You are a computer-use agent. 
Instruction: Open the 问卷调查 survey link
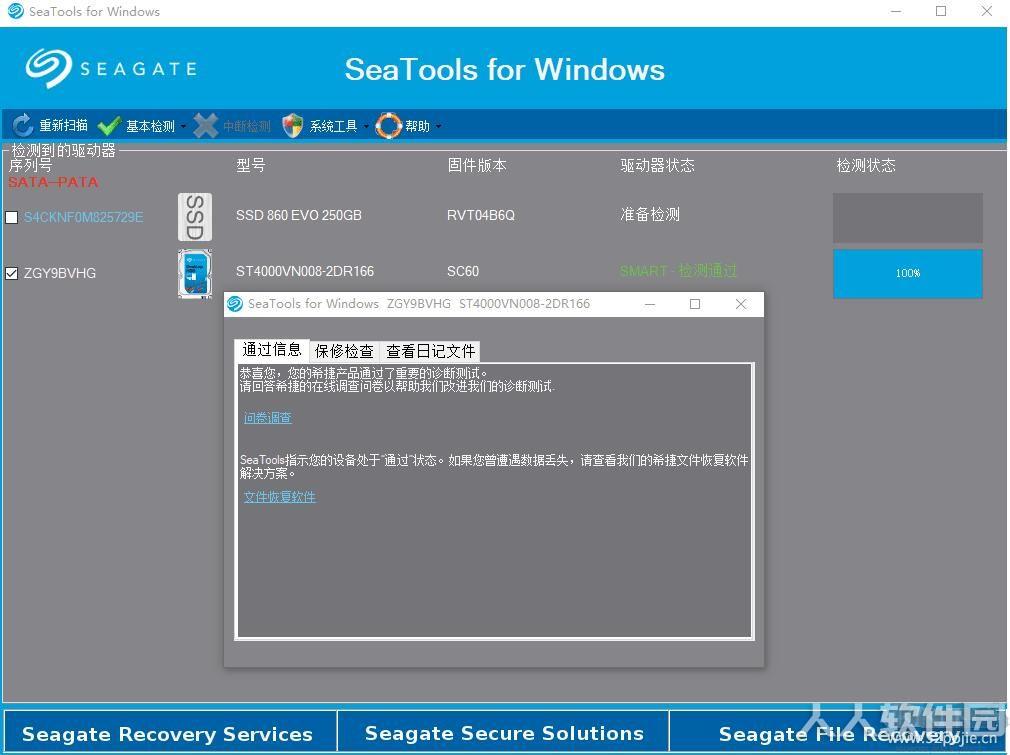coord(267,418)
